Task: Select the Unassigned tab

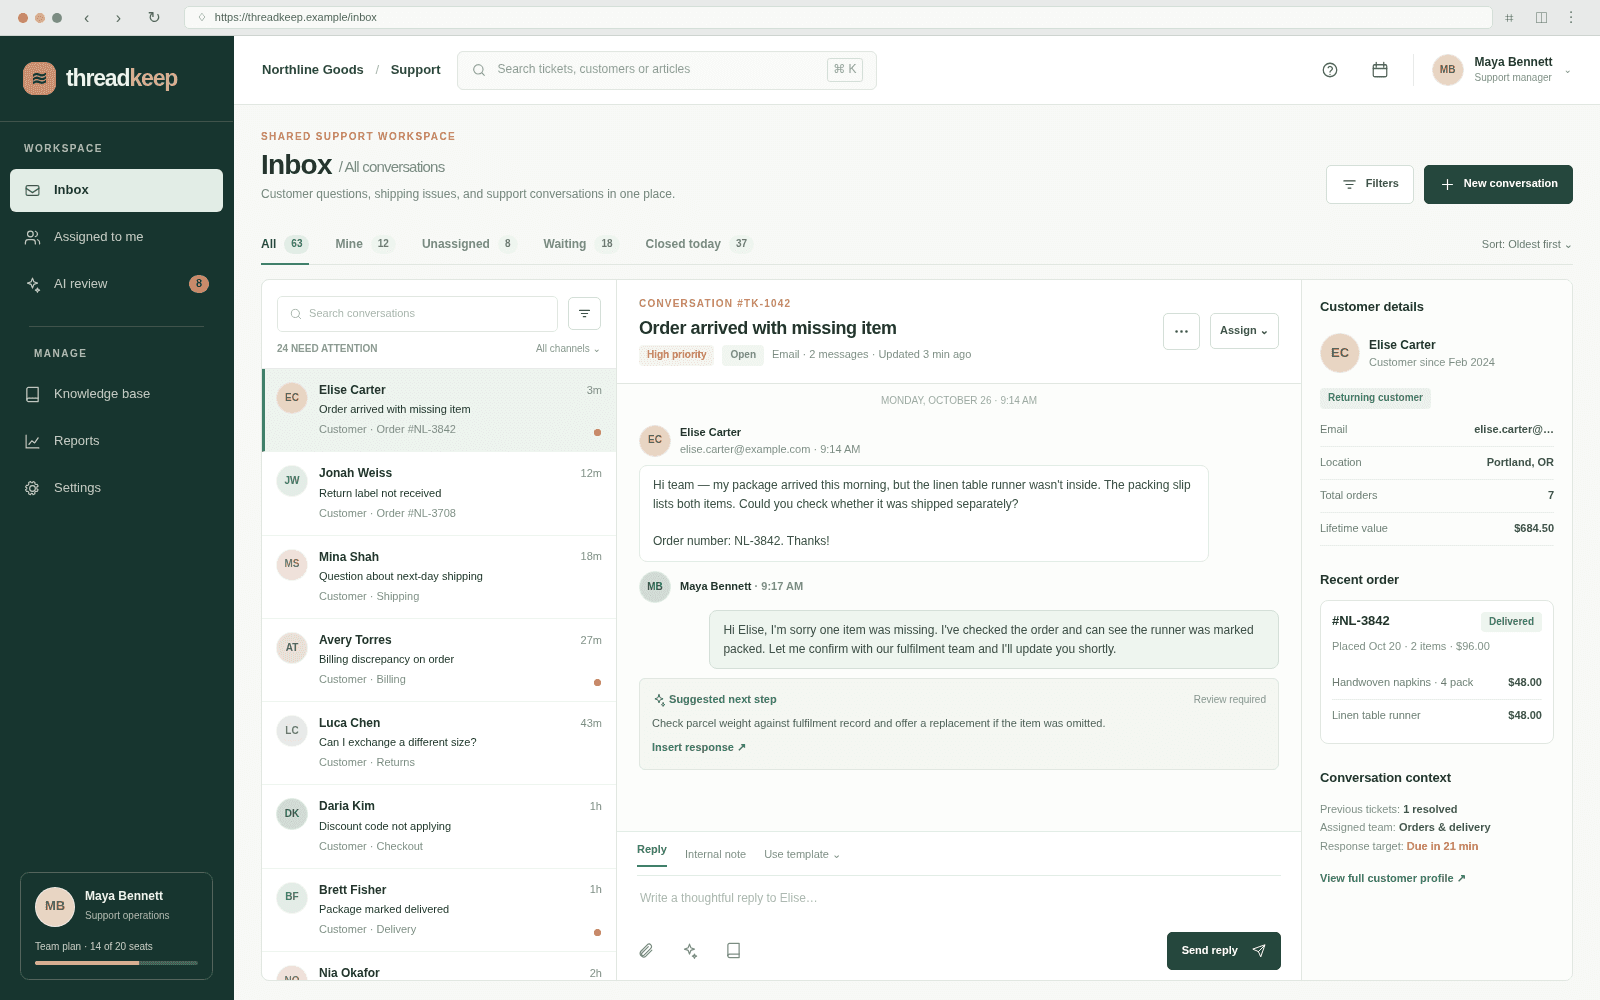Action: [x=469, y=244]
